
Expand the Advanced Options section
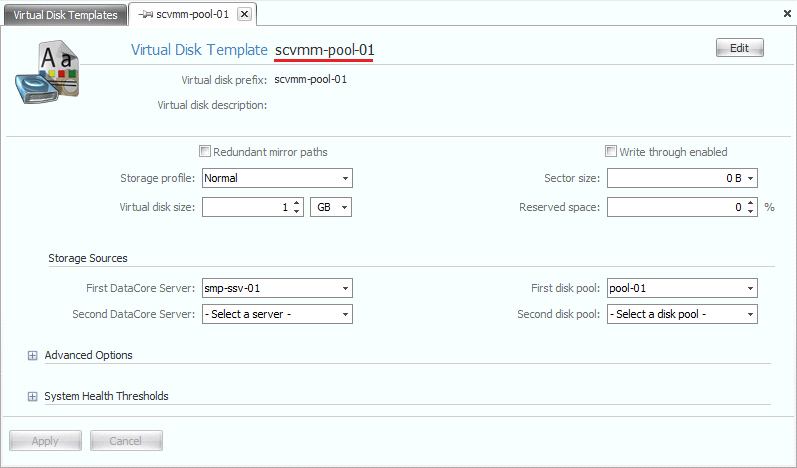33,355
